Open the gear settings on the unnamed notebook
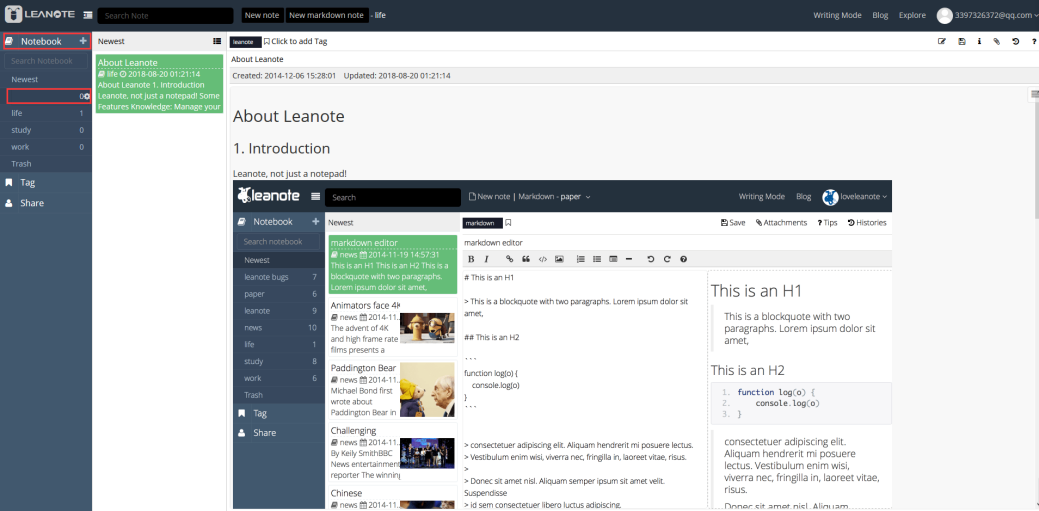Viewport: 1039px width, 511px height. click(87, 97)
